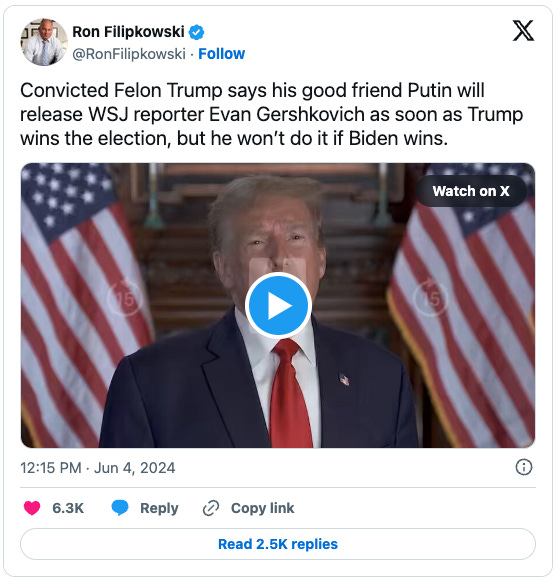557x581 pixels.
Task: Skip video forward 15 seconds
Action: click(431, 298)
